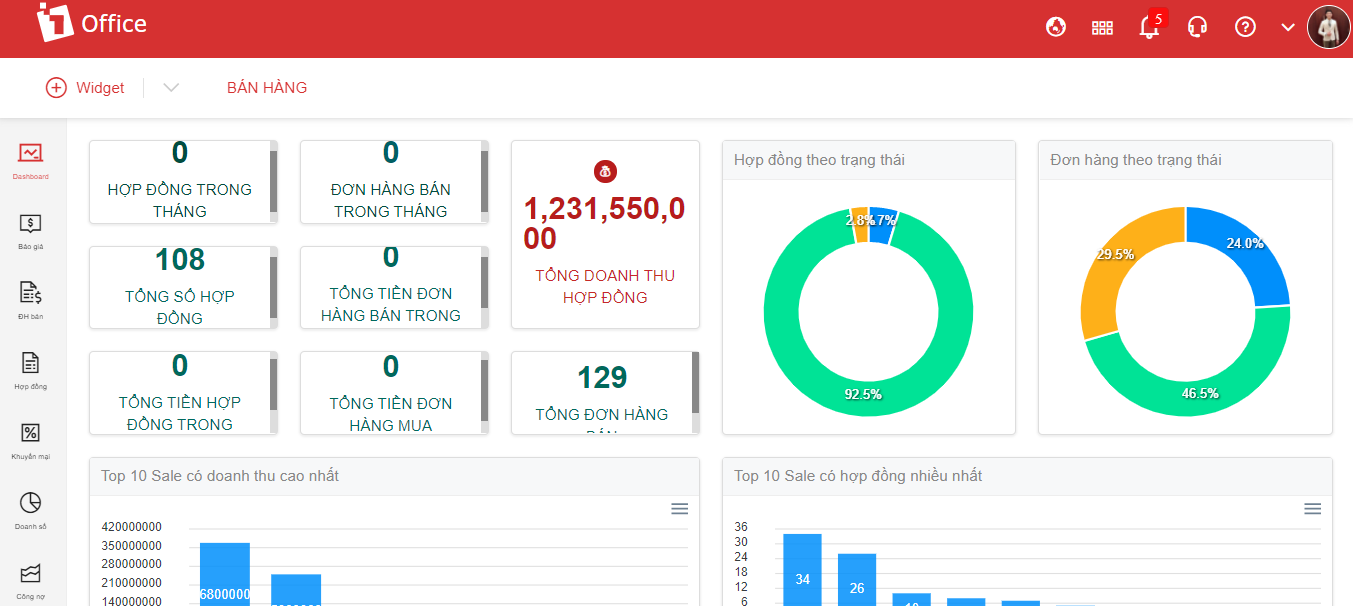Open Báo giá in sidebar
Viewport: 1353px width, 606px height.
tap(30, 225)
